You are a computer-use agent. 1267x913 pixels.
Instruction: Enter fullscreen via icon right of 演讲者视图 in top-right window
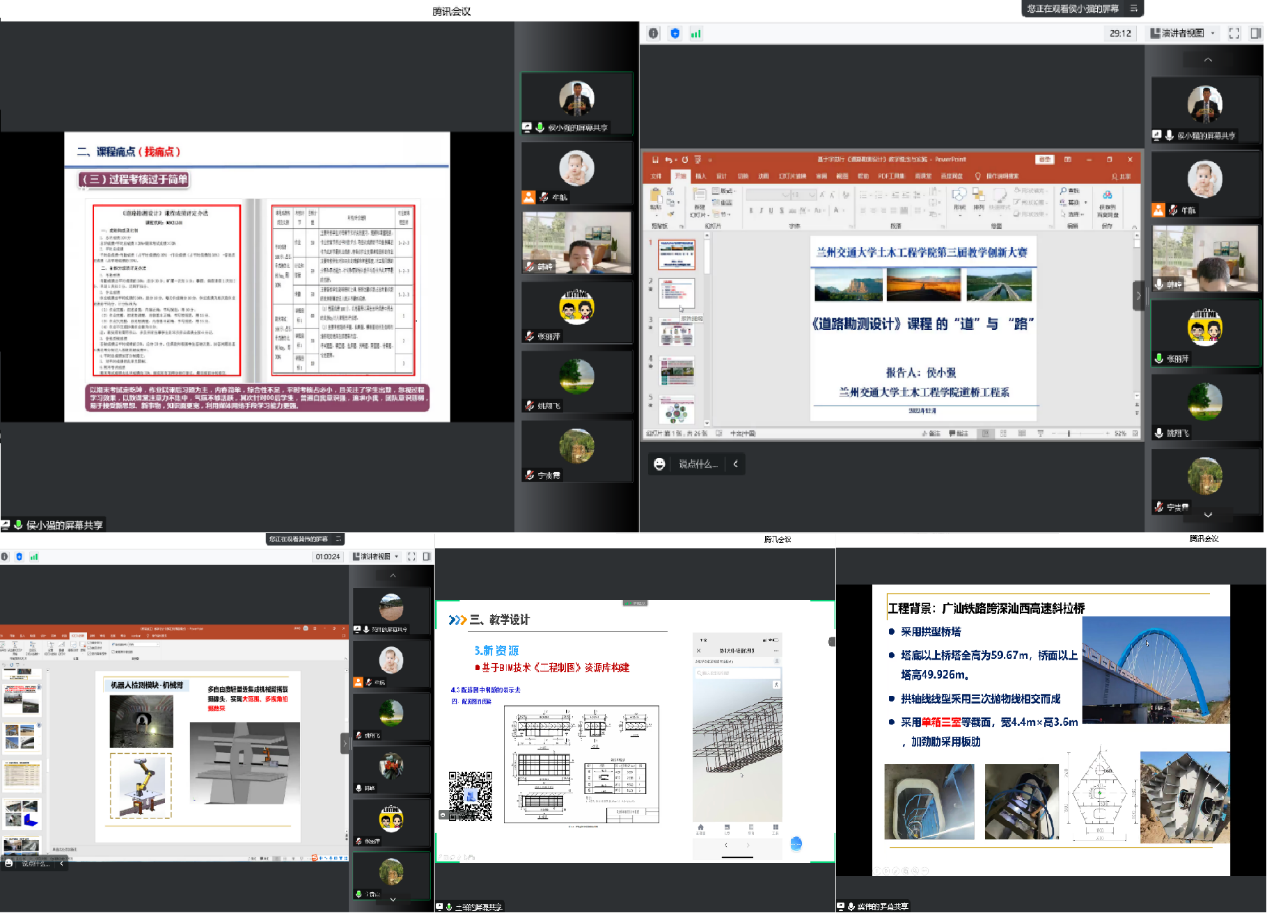(1233, 33)
